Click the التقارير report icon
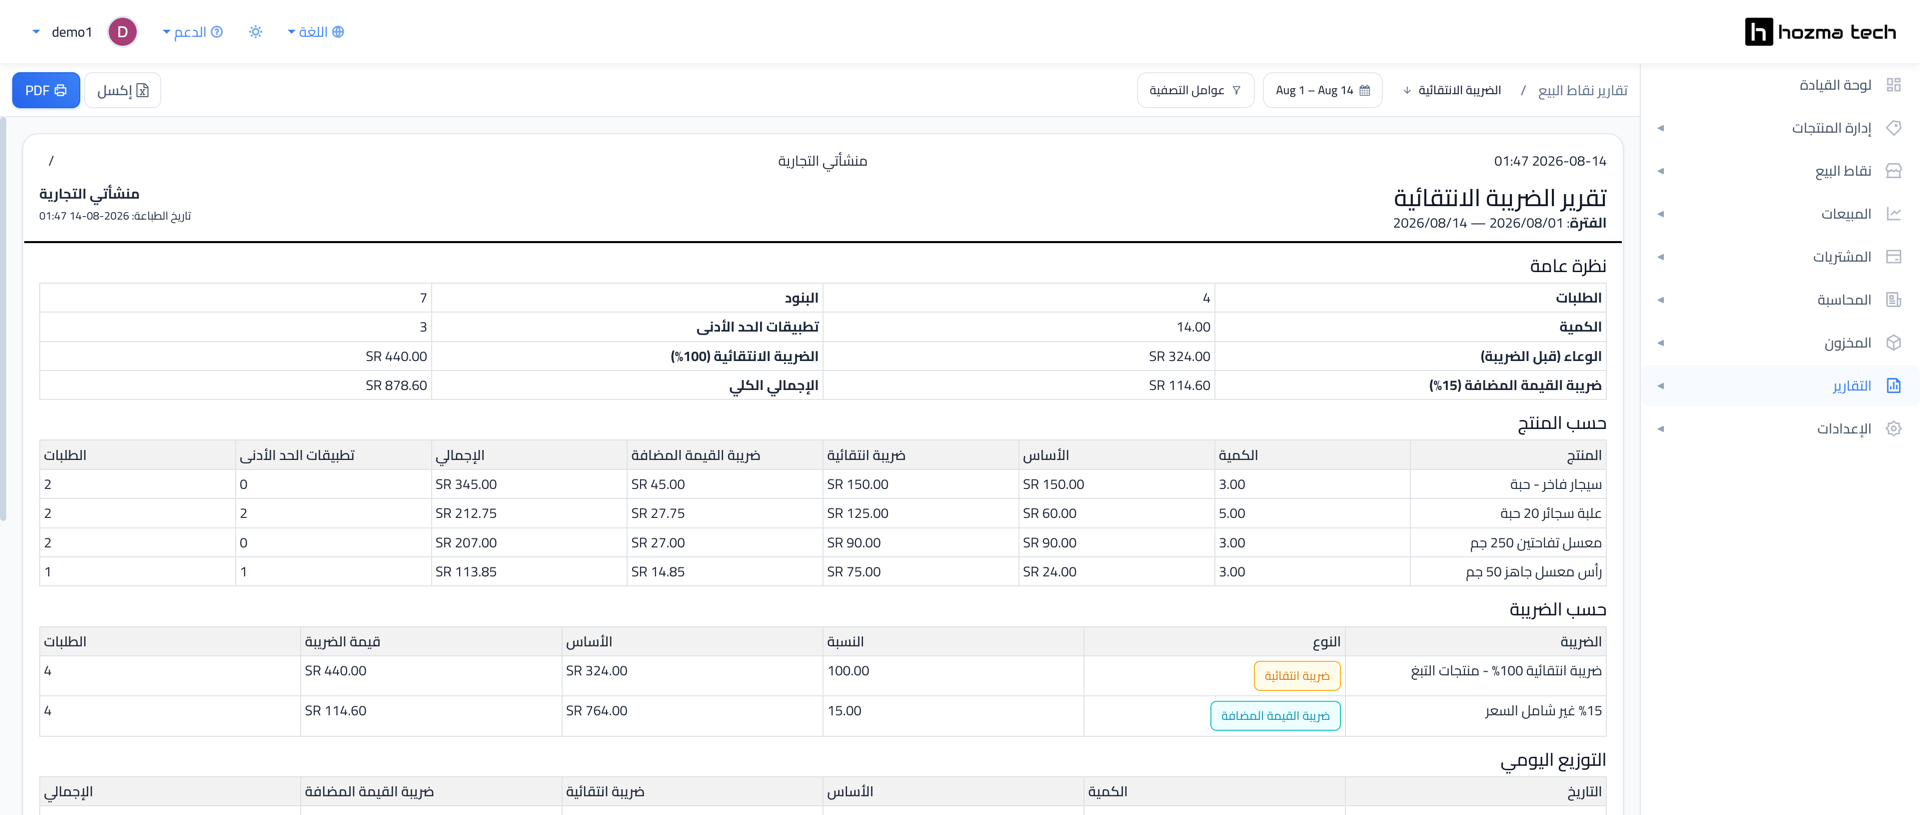The width and height of the screenshot is (1920, 815). click(x=1893, y=386)
